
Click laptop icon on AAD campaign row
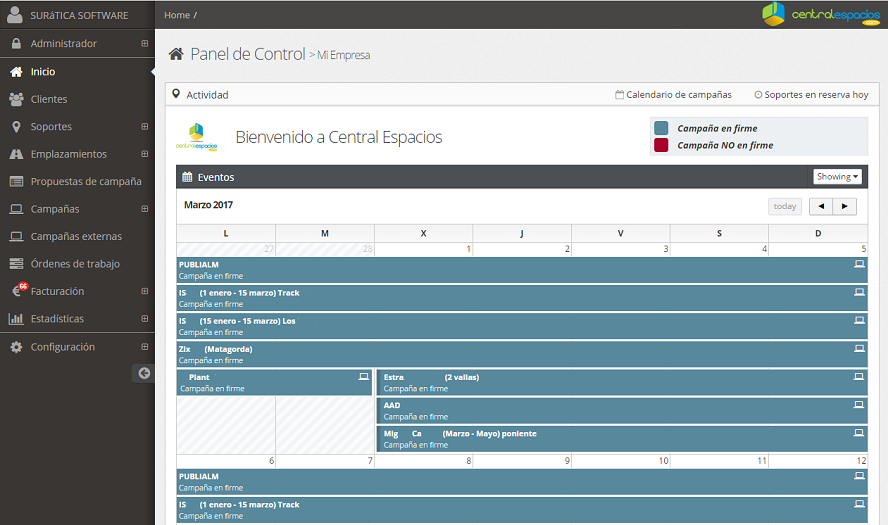pos(859,405)
